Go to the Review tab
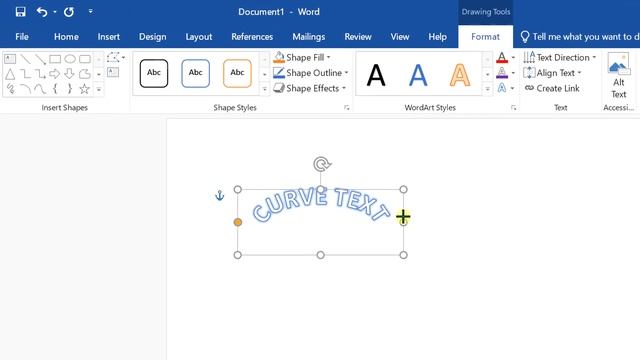640x360 pixels. click(x=358, y=37)
